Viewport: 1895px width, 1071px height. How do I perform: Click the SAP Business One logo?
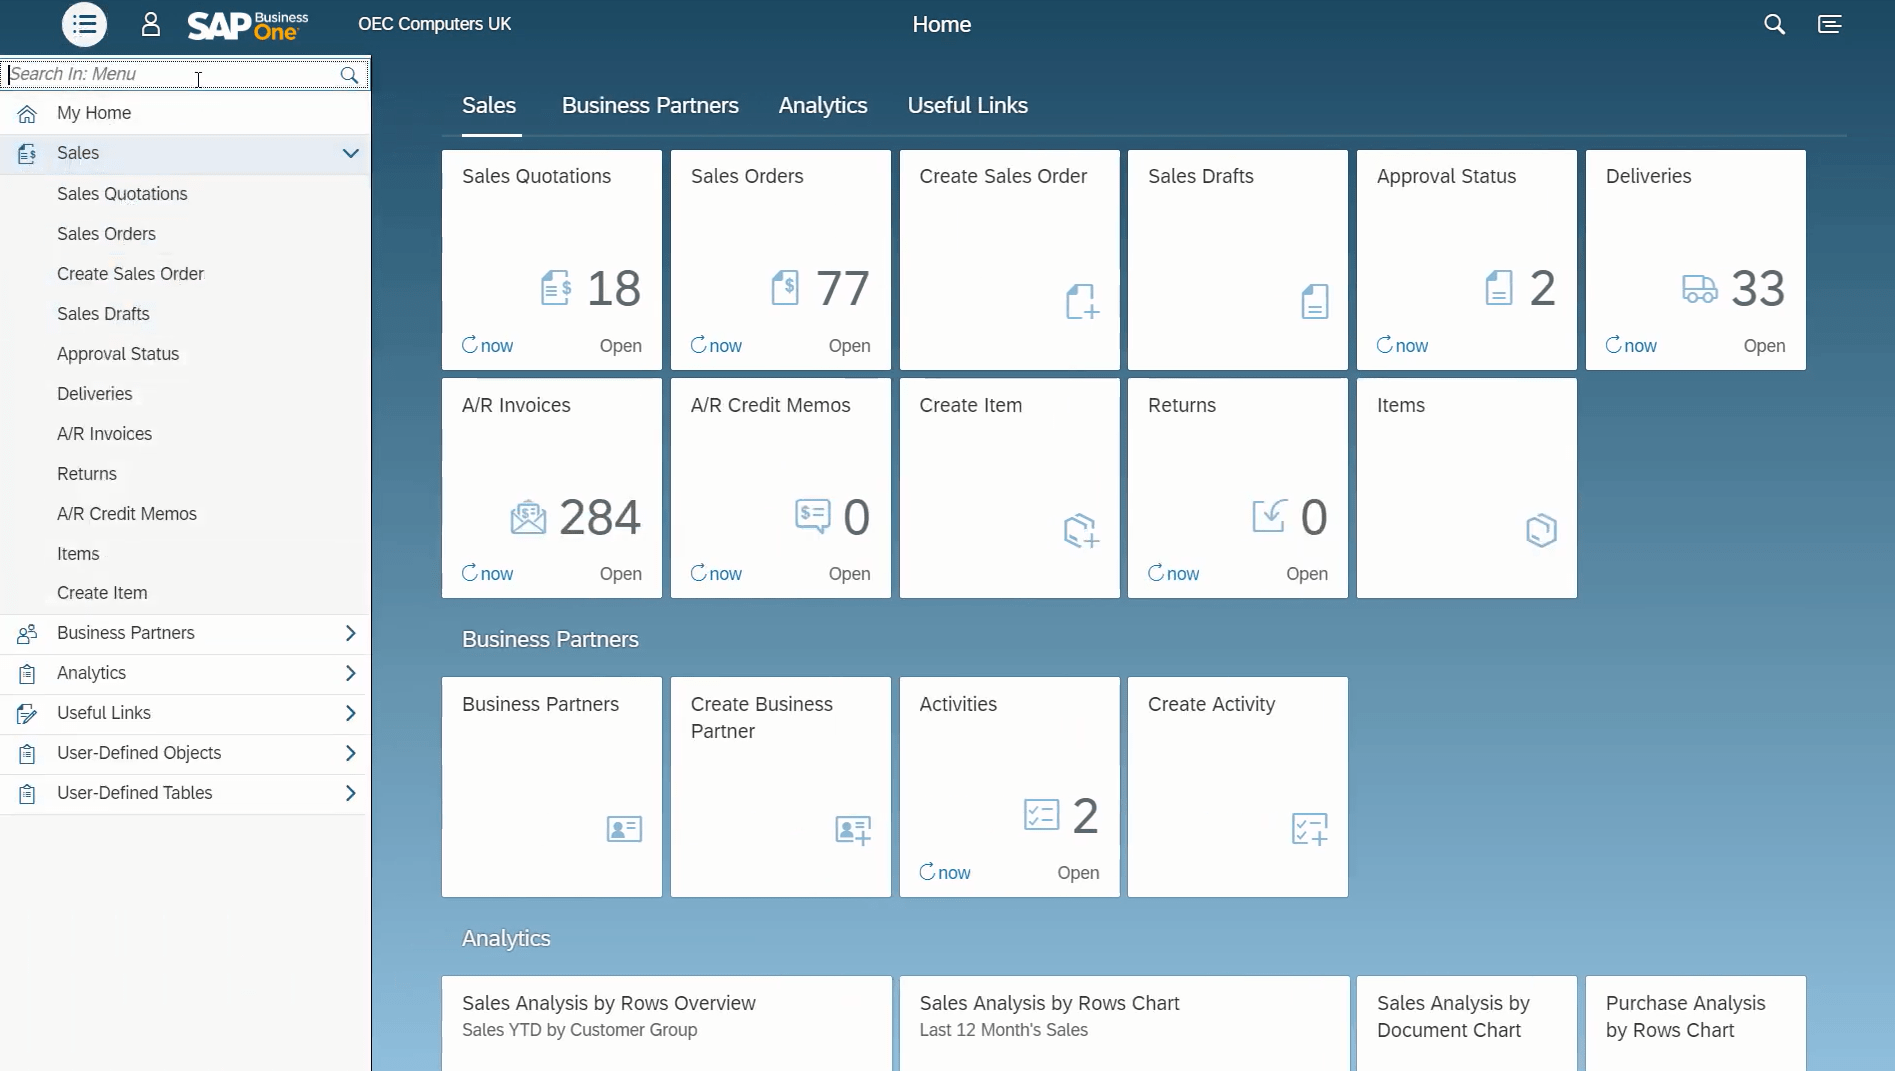246,25
